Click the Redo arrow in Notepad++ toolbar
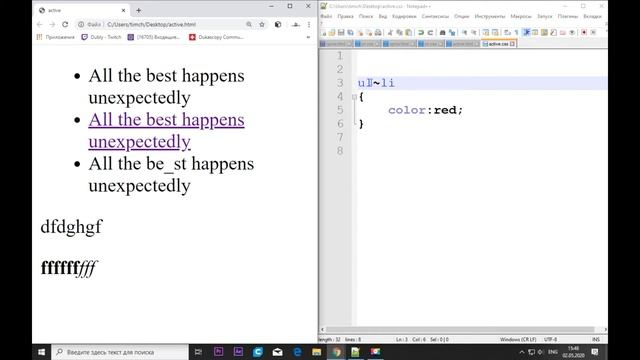Image resolution: width=640 pixels, height=360 pixels. coord(430,33)
